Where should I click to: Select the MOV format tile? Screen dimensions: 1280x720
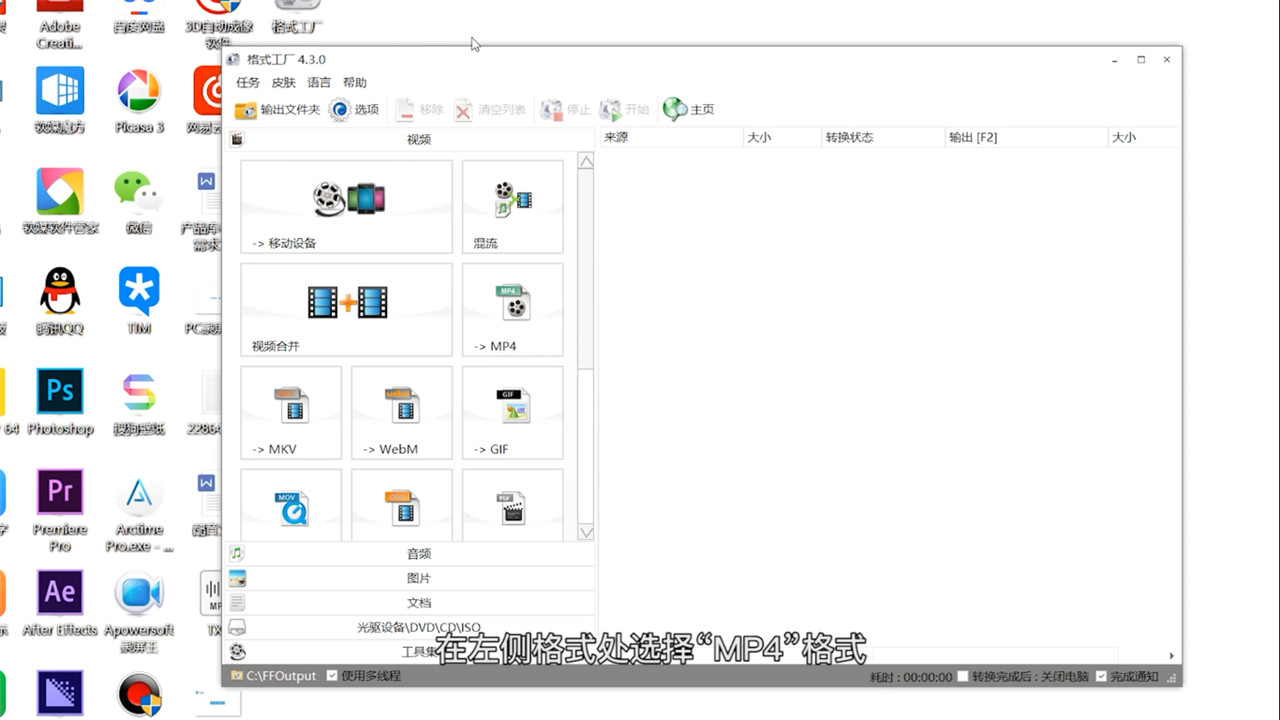291,505
